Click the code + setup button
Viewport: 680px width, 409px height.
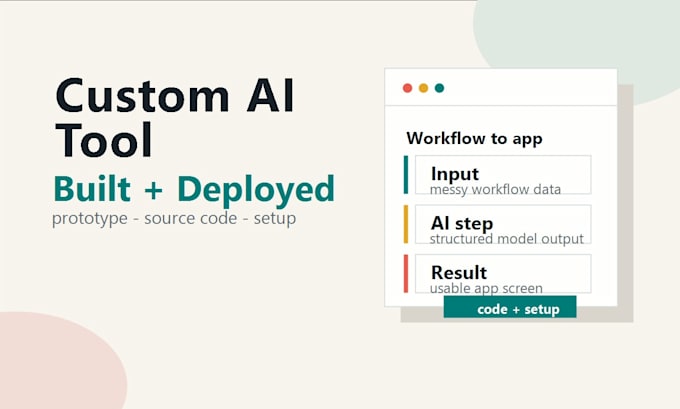point(510,307)
